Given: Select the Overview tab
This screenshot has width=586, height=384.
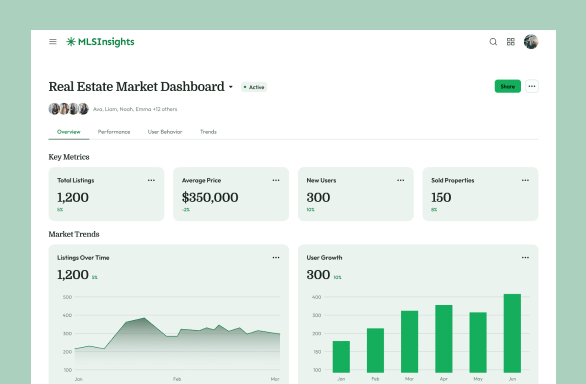Looking at the screenshot, I should click(69, 132).
